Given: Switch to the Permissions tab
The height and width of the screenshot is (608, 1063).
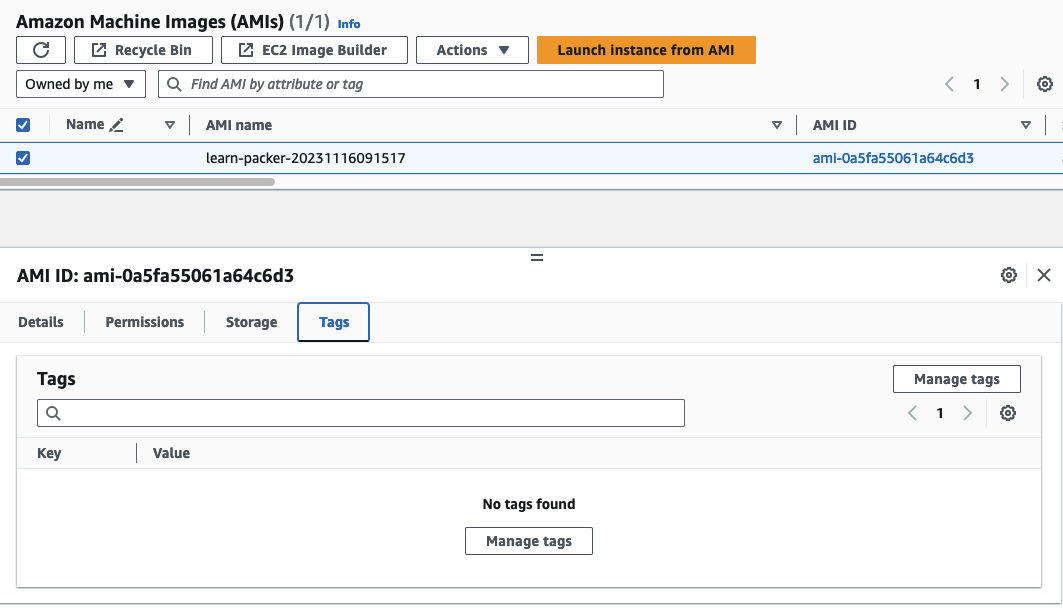Looking at the screenshot, I should tap(145, 322).
